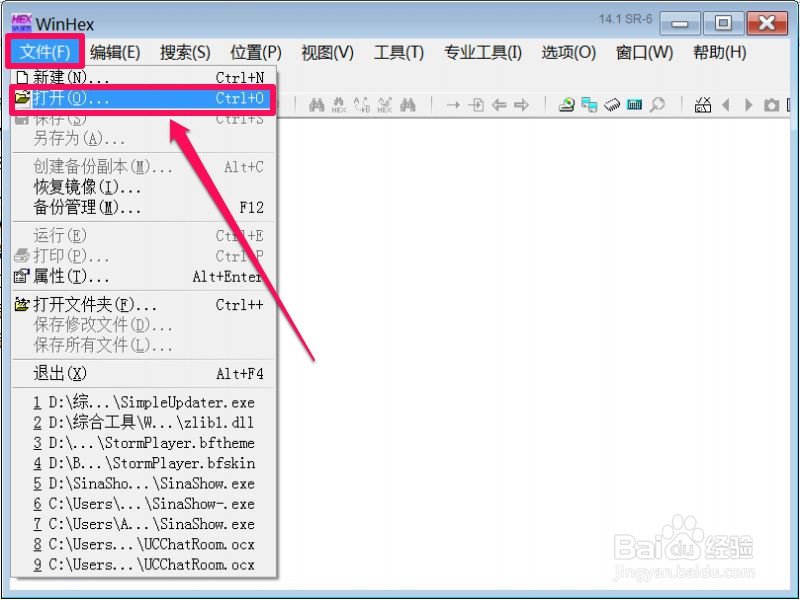
Task: Open the 搜索(S) menu
Action: (x=185, y=52)
